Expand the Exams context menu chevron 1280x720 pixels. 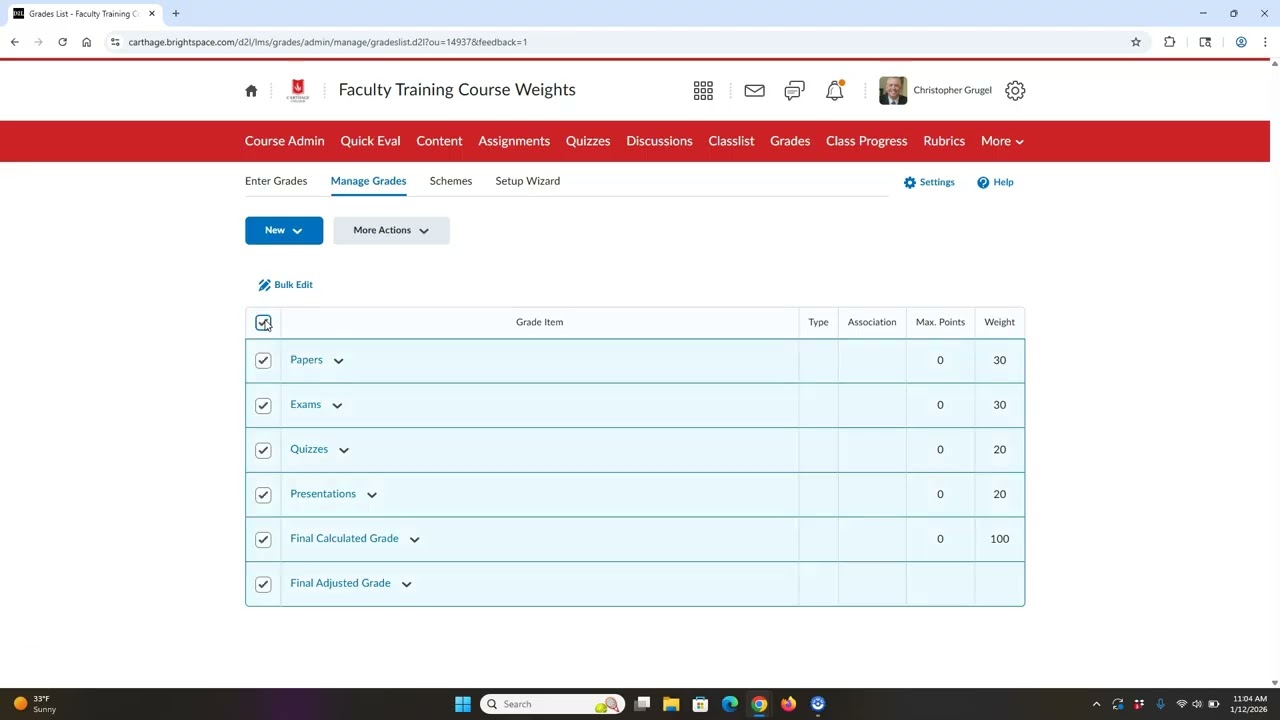(x=337, y=406)
